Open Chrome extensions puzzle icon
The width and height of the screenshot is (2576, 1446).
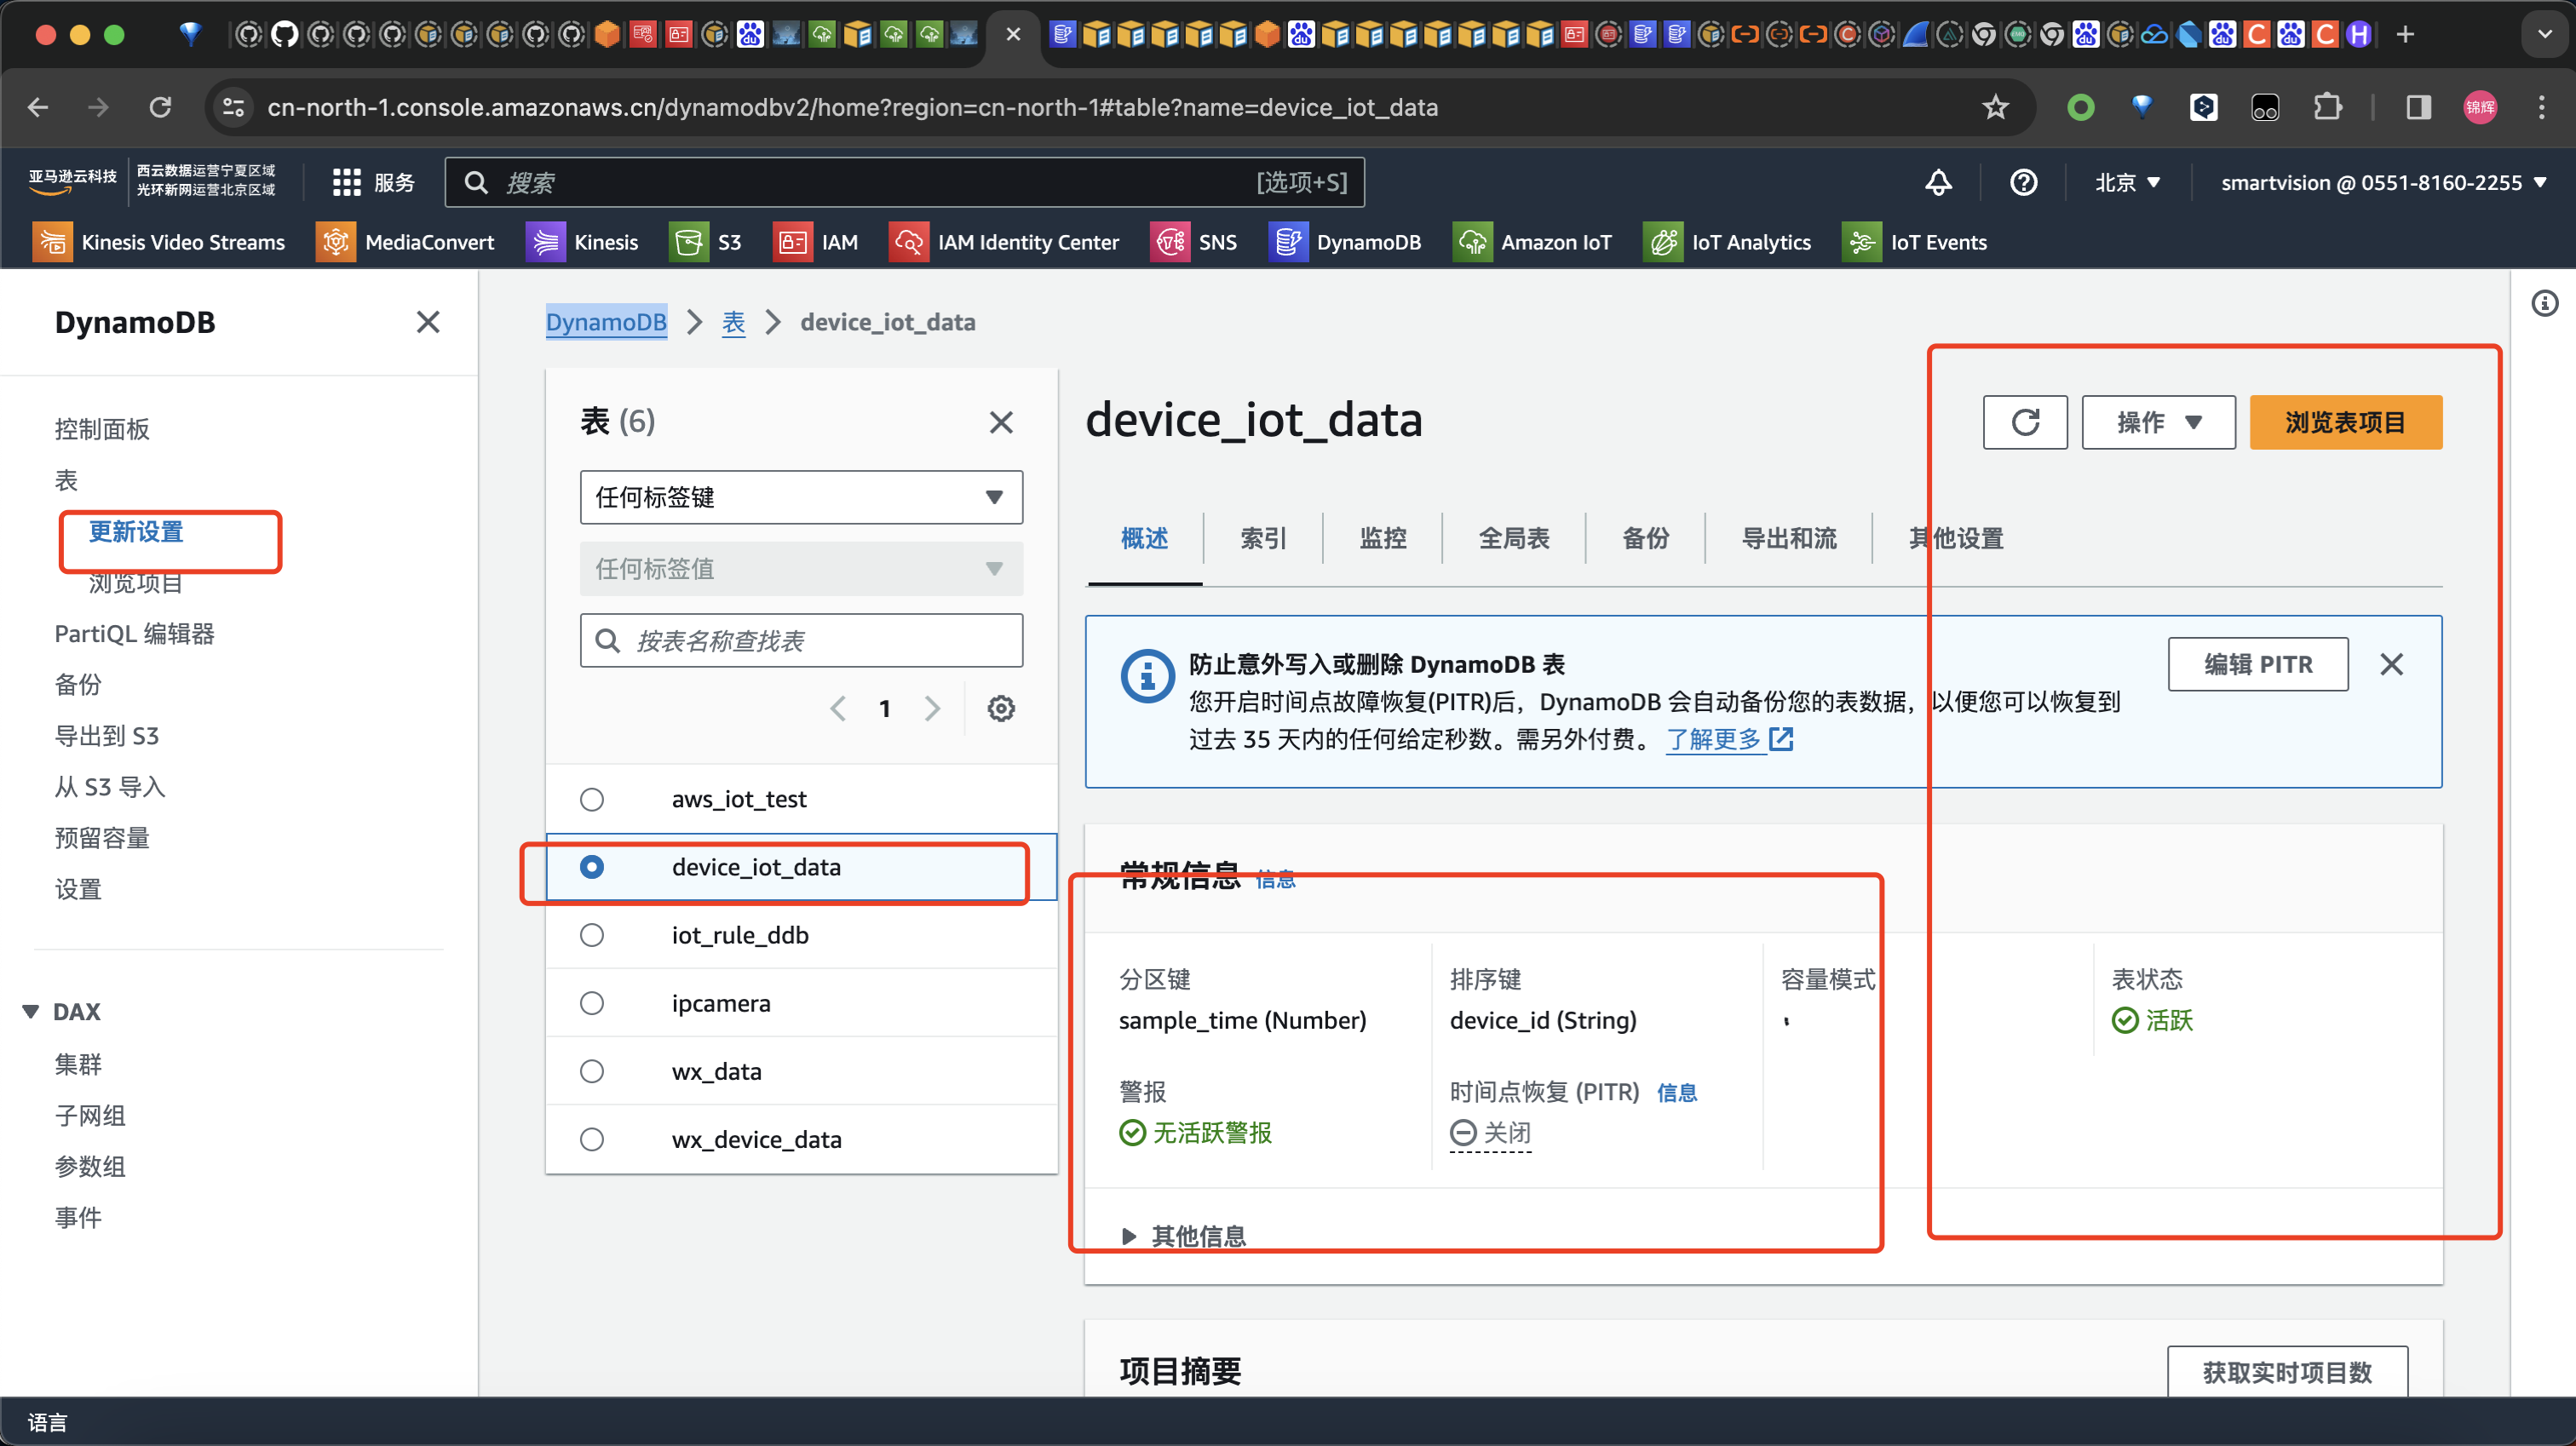click(x=2327, y=107)
